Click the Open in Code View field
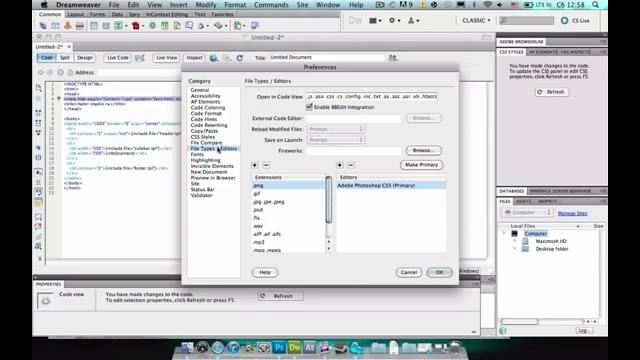The width and height of the screenshot is (640, 360). [372, 97]
